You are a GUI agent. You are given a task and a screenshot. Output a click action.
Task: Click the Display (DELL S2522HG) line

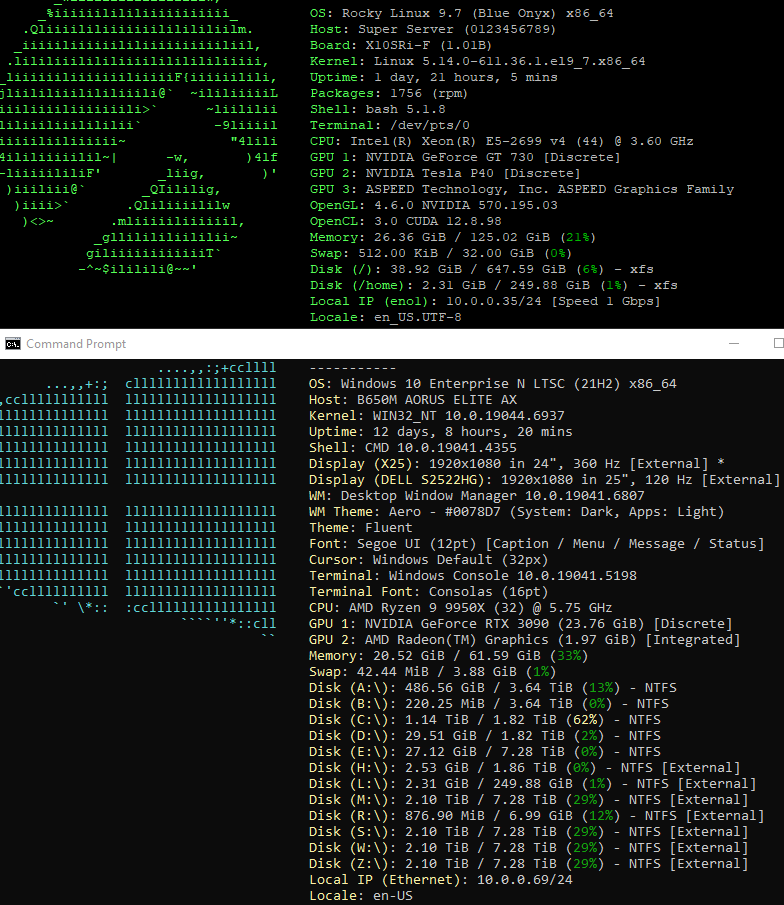544,480
